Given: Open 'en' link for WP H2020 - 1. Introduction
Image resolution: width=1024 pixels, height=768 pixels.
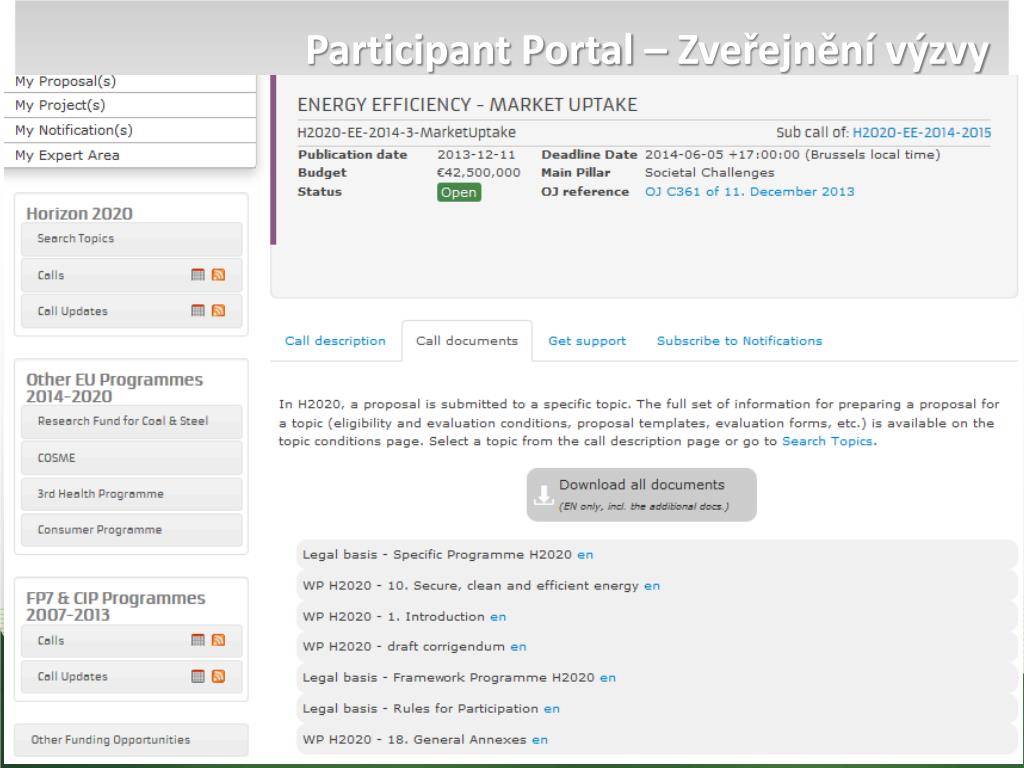Looking at the screenshot, I should point(498,616).
